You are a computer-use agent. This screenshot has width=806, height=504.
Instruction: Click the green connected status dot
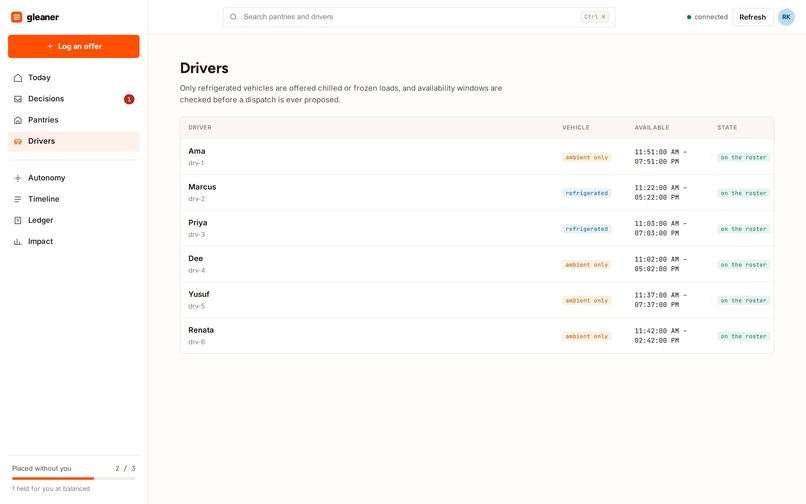(689, 17)
